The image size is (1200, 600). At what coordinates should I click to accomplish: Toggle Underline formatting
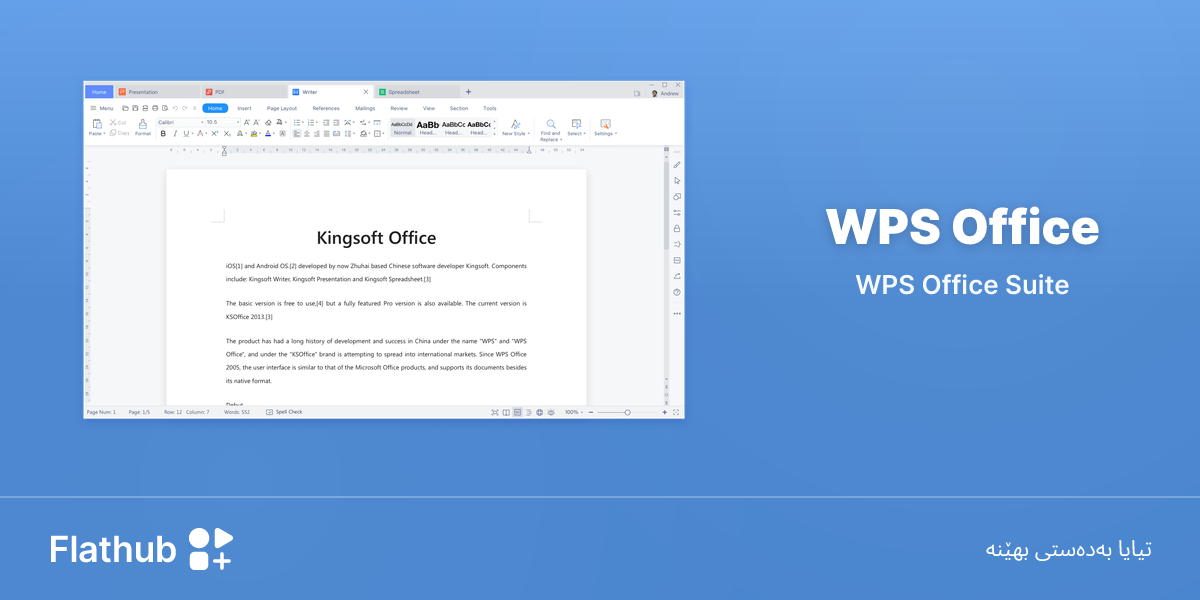coord(186,133)
